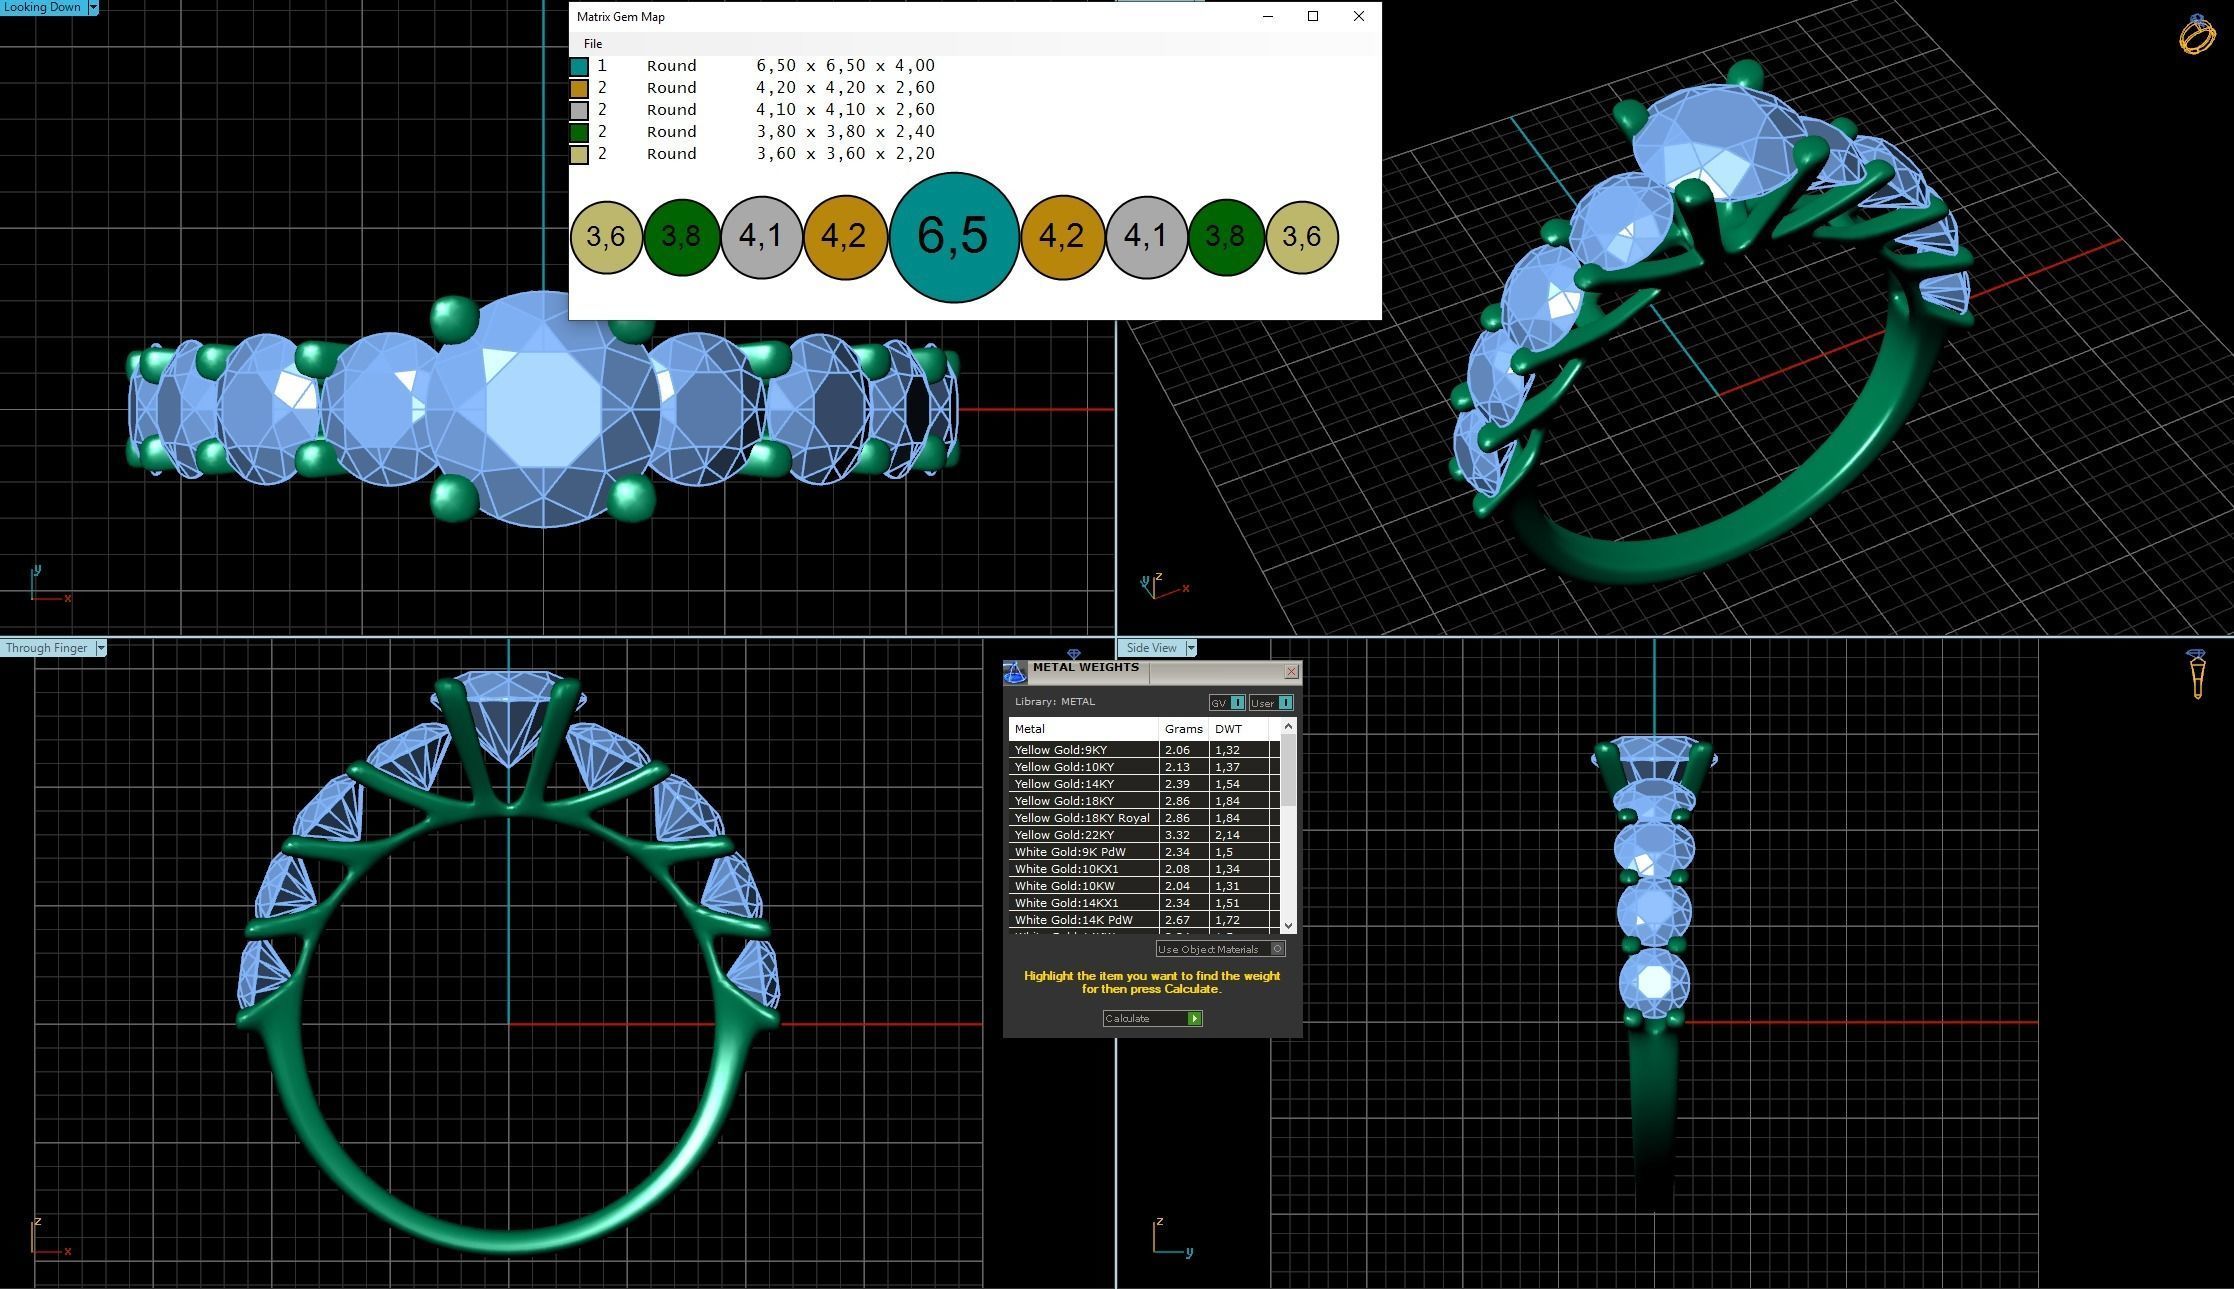Select the White Gold:14KX1 row
The image size is (2234, 1289).
1144,903
